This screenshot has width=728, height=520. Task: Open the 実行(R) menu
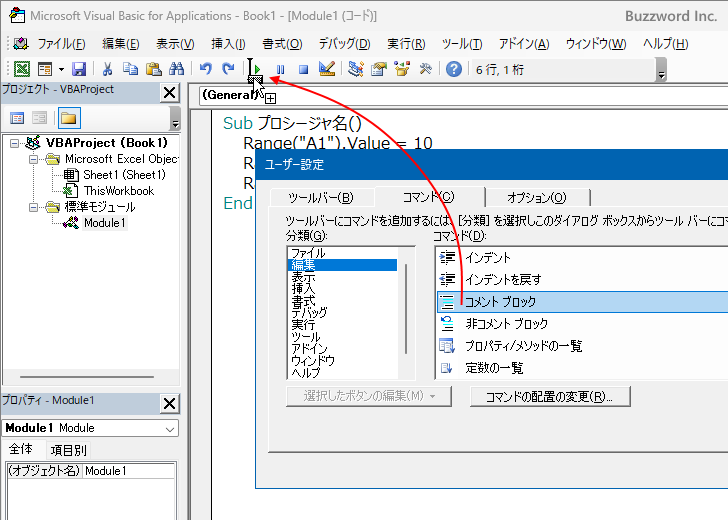(x=406, y=44)
